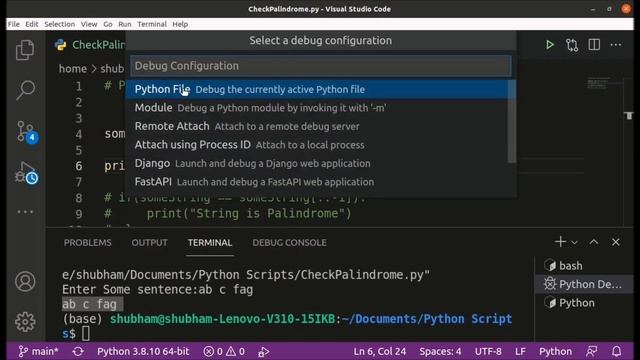Open the Run and Debug view
This screenshot has width=640, height=360.
coord(26,172)
